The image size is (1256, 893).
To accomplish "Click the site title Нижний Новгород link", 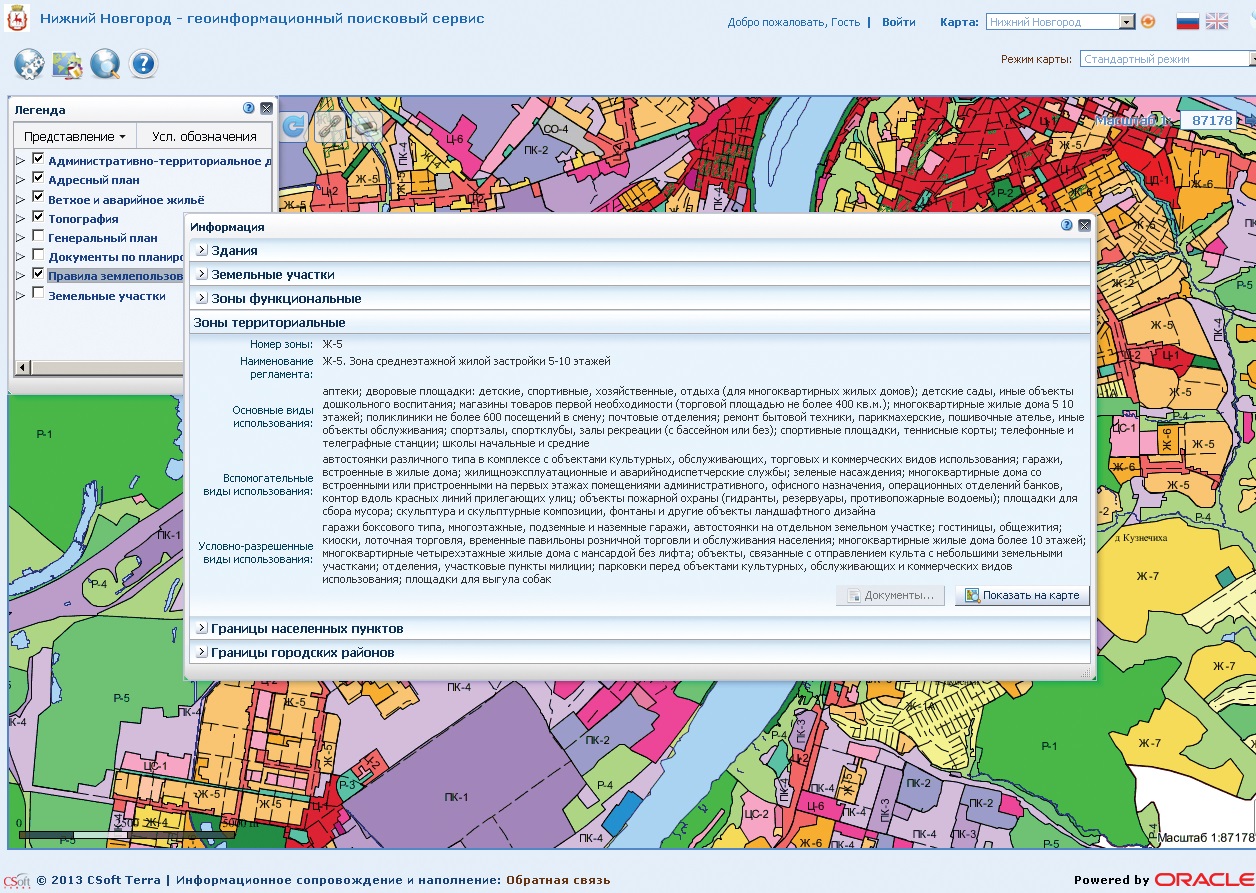I will coord(262,19).
